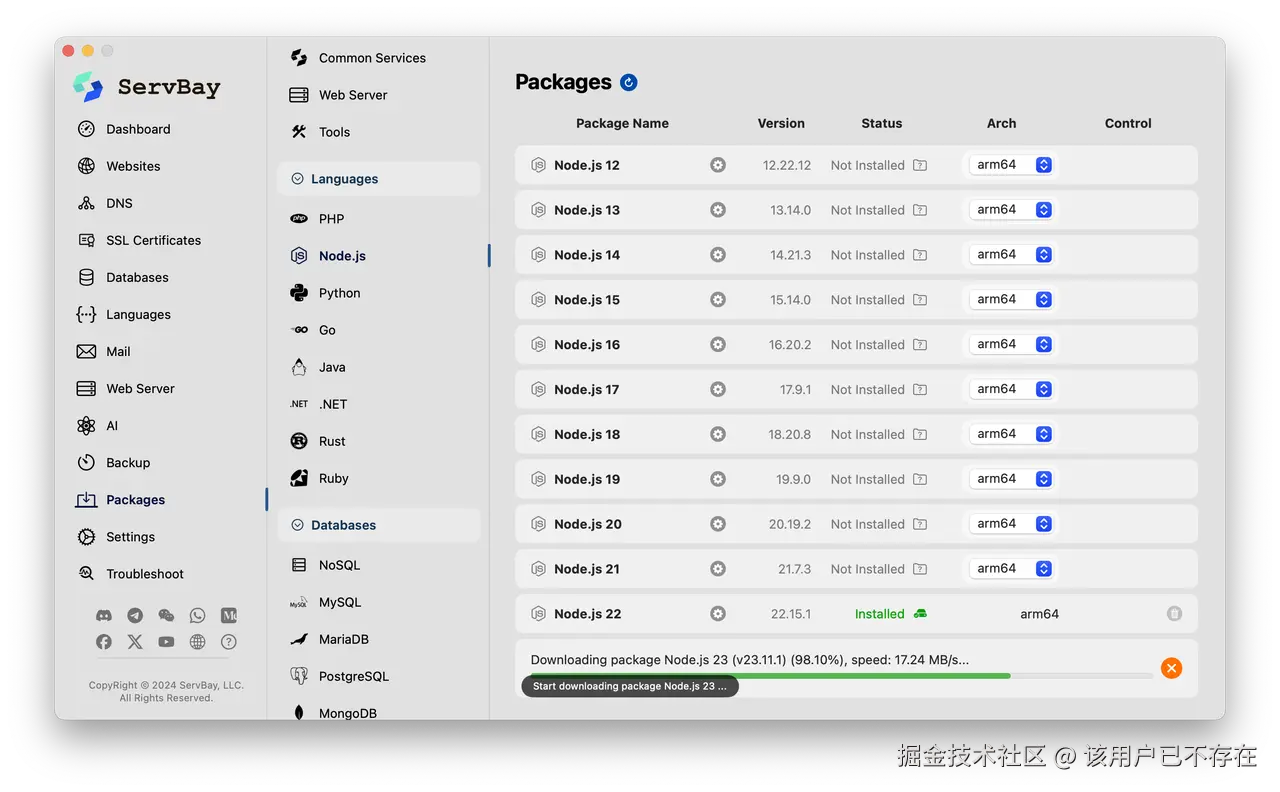Click the Node.js 23 download progress bar

[x=842, y=676]
